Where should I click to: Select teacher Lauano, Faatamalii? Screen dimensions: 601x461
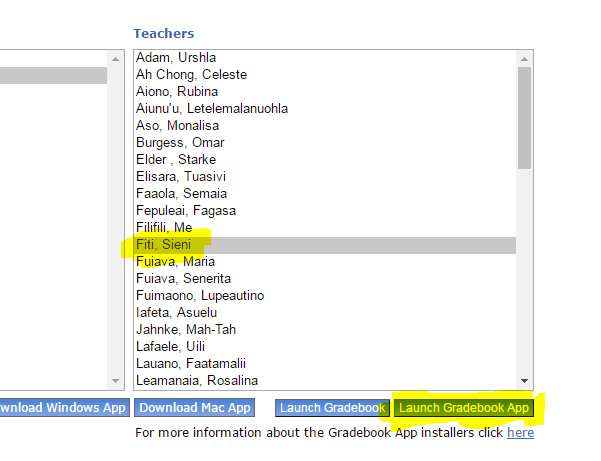click(x=325, y=363)
